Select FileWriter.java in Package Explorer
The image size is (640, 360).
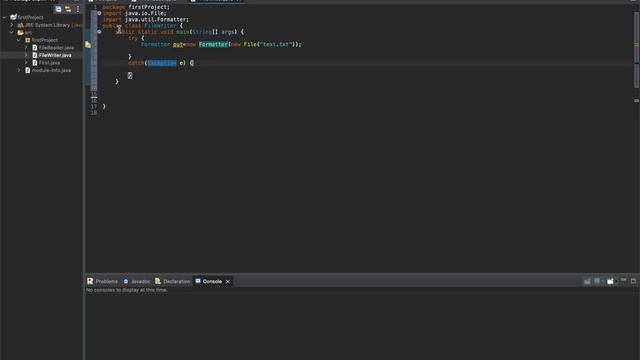[55, 55]
